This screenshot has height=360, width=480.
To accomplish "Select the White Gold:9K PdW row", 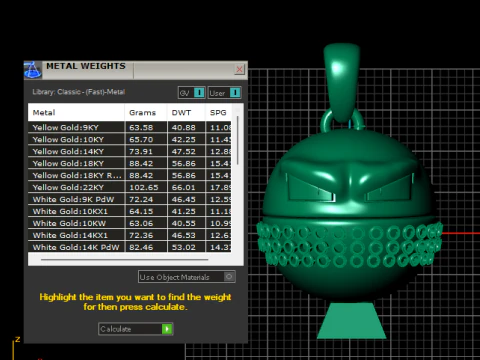I will tap(130, 199).
